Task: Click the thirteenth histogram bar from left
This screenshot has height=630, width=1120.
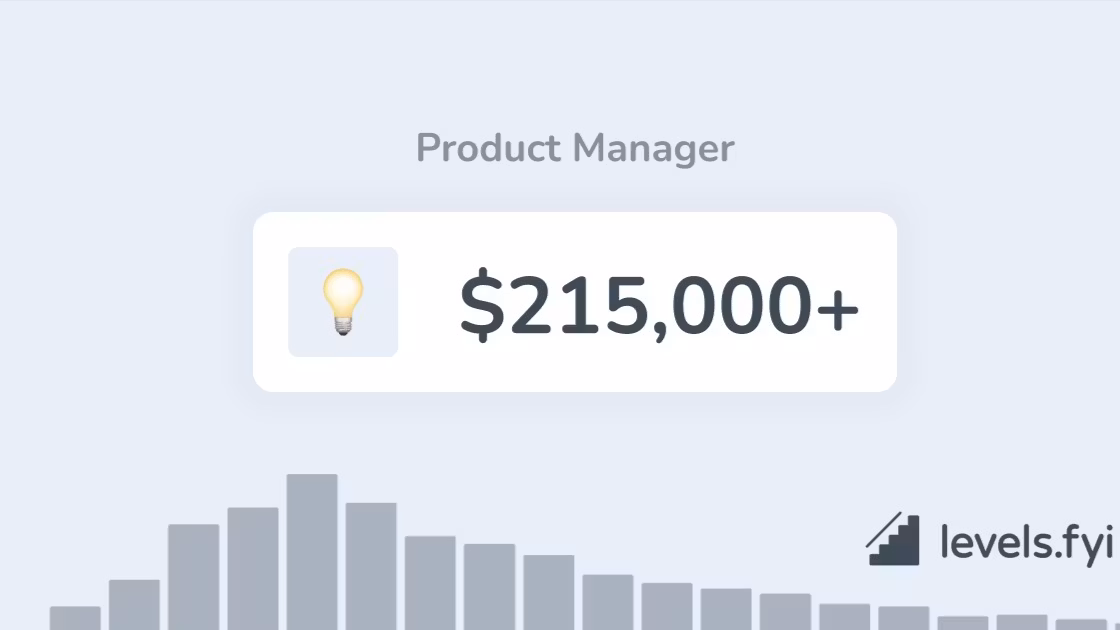Action: pyautogui.click(x=785, y=612)
